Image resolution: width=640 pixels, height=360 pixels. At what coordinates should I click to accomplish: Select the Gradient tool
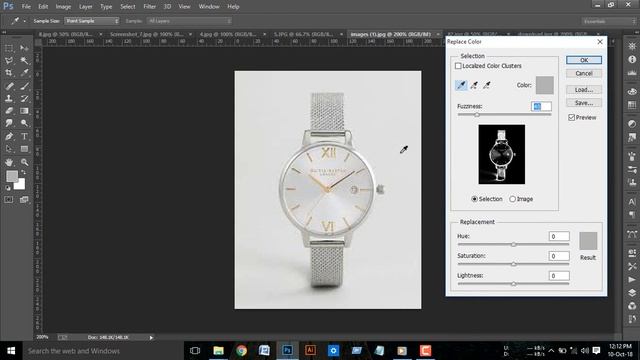coord(24,111)
